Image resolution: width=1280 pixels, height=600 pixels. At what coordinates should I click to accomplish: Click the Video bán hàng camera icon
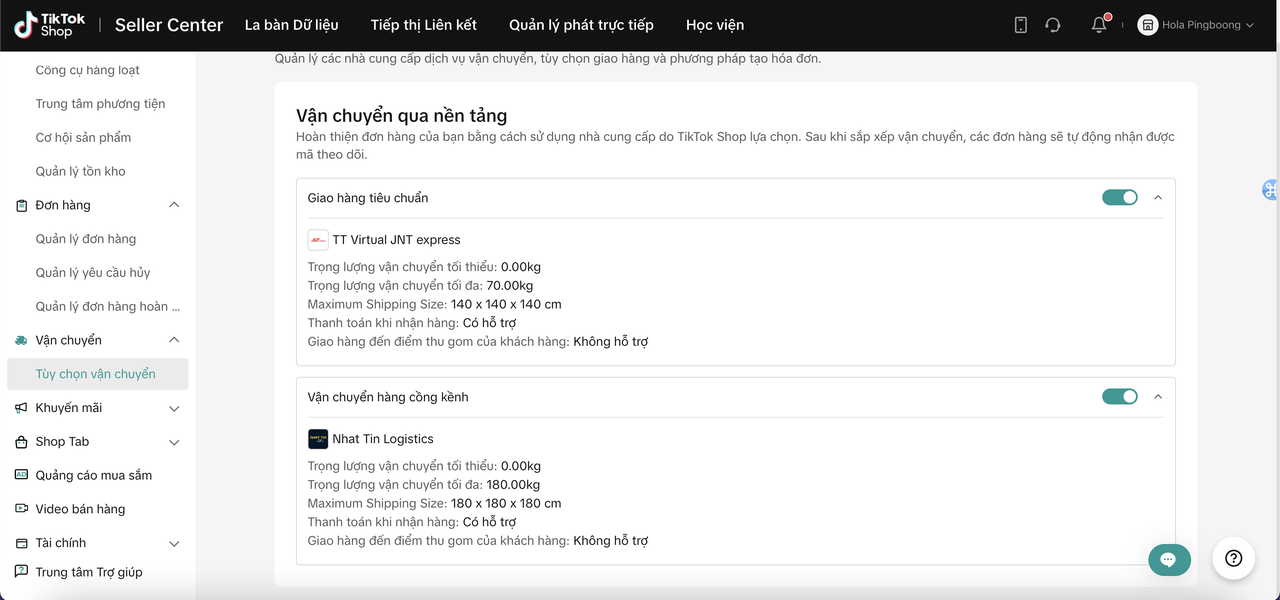[22, 509]
